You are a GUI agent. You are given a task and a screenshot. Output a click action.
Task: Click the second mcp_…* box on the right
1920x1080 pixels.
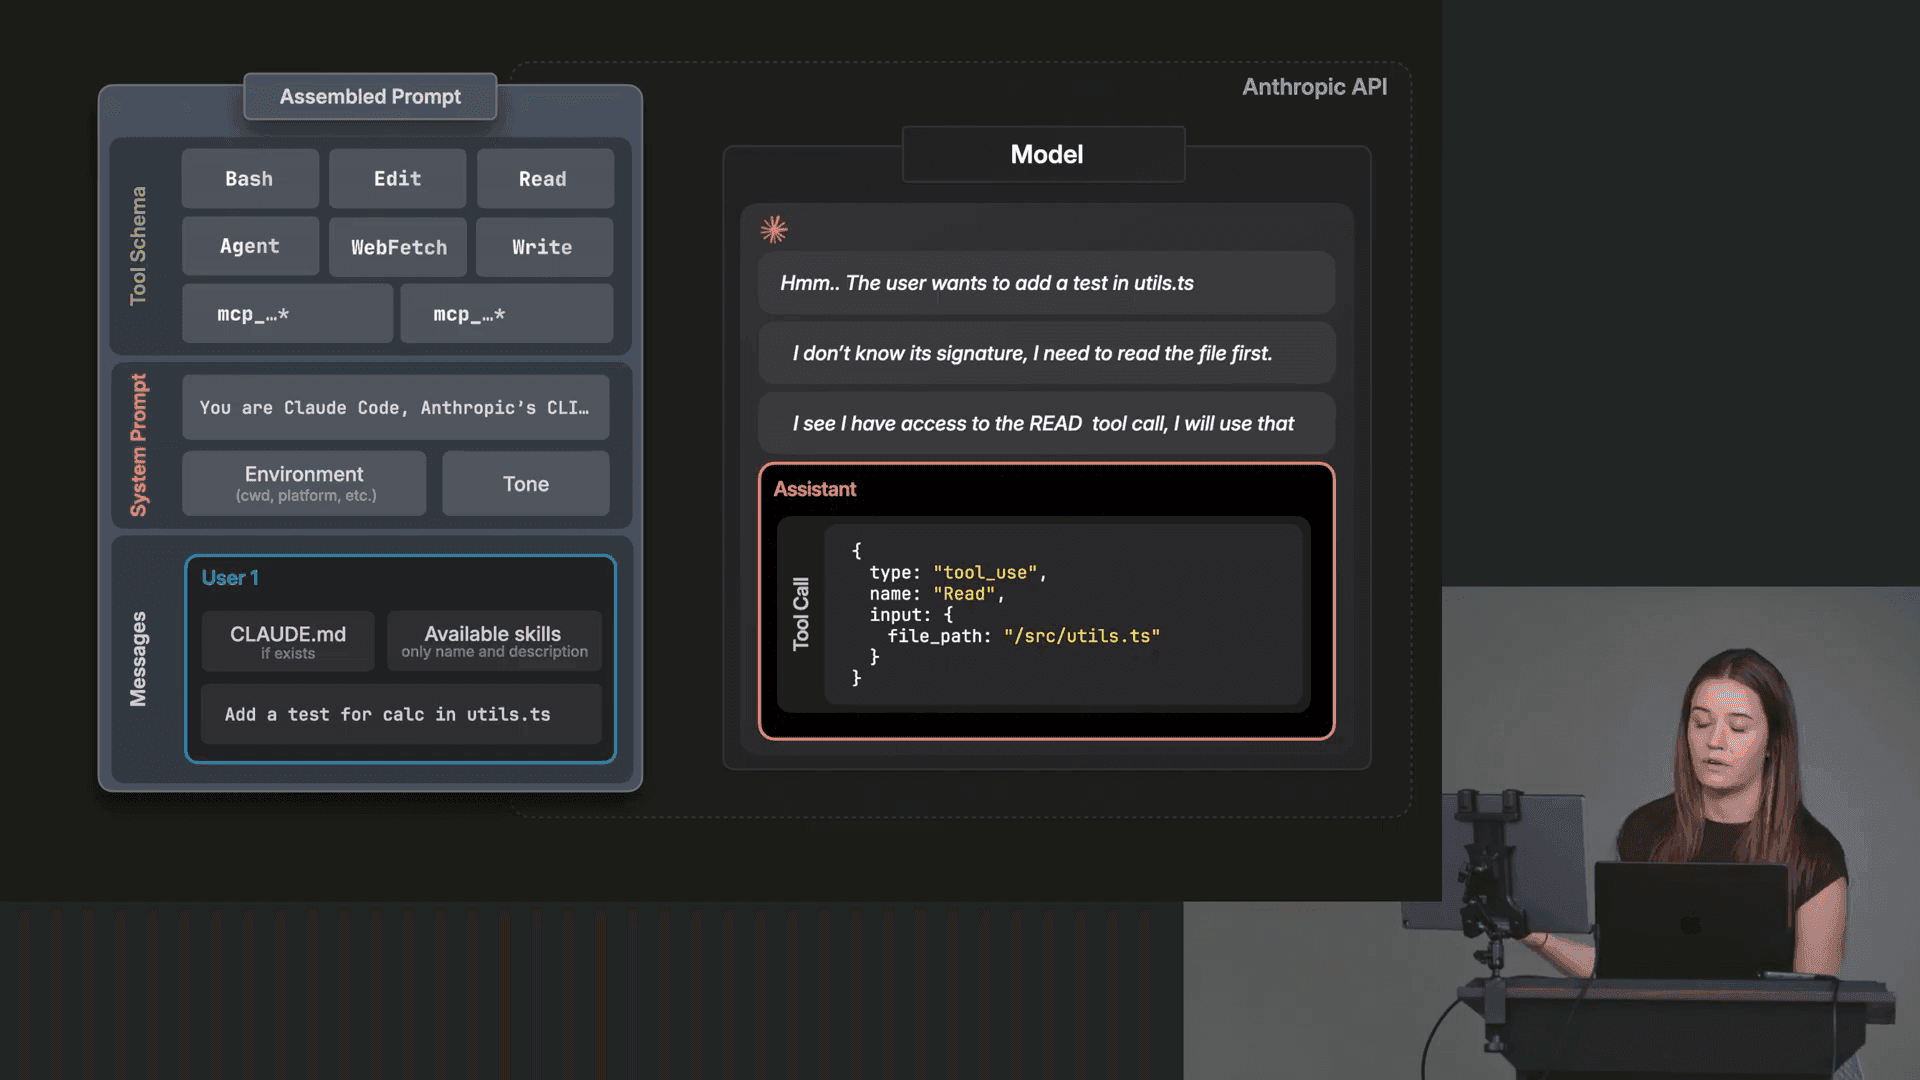pyautogui.click(x=507, y=314)
